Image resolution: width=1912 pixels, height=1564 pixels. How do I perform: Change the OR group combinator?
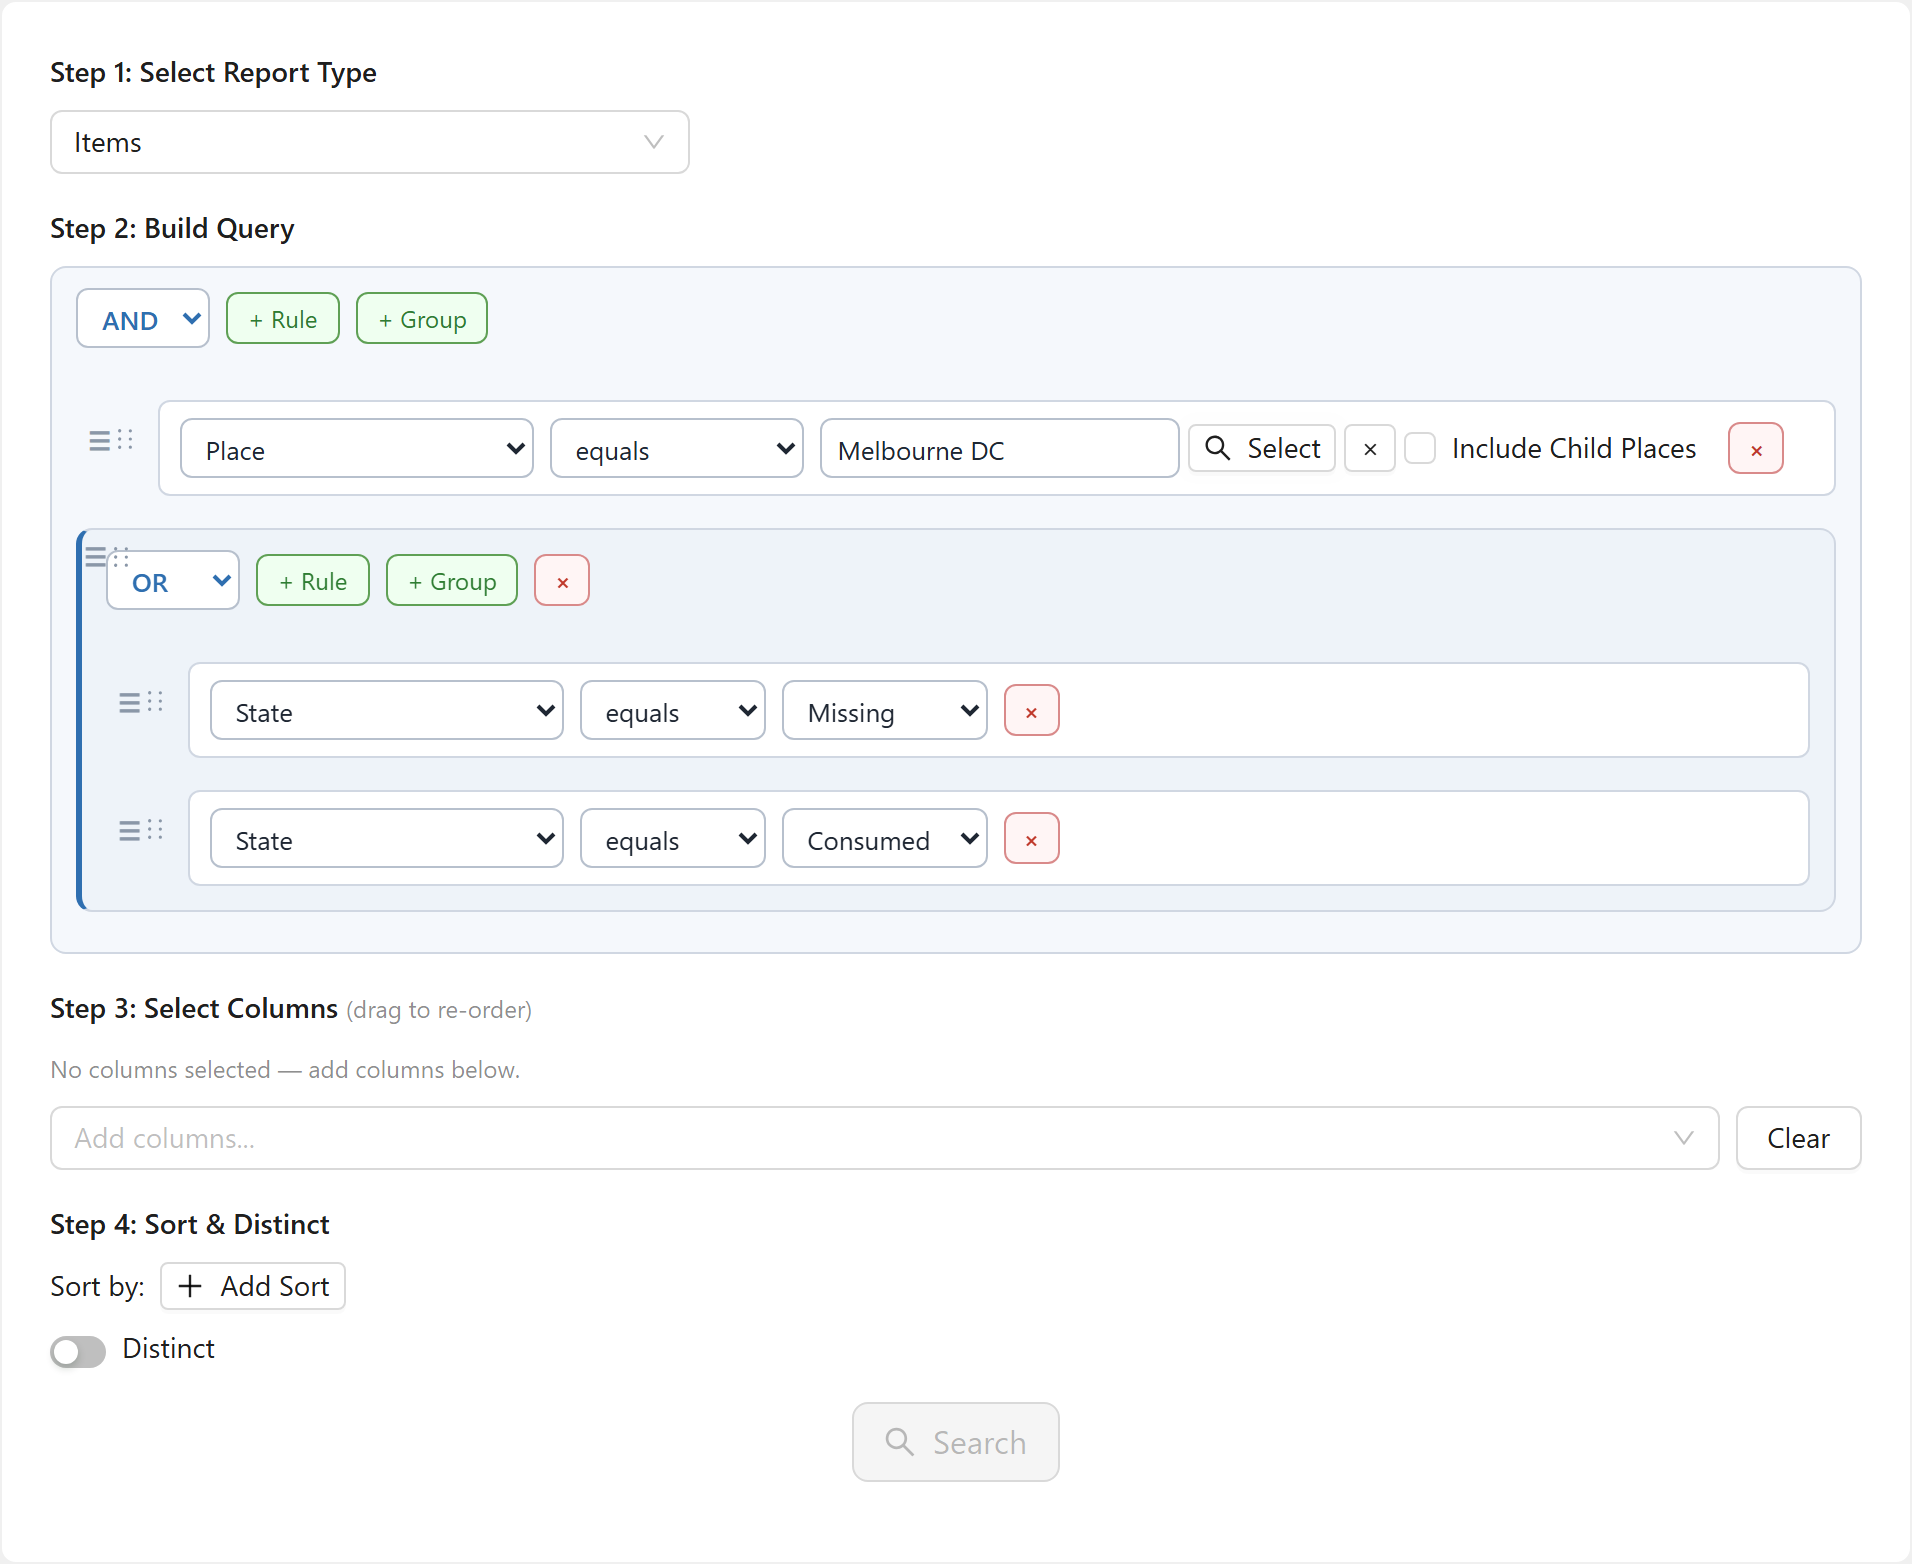173,581
